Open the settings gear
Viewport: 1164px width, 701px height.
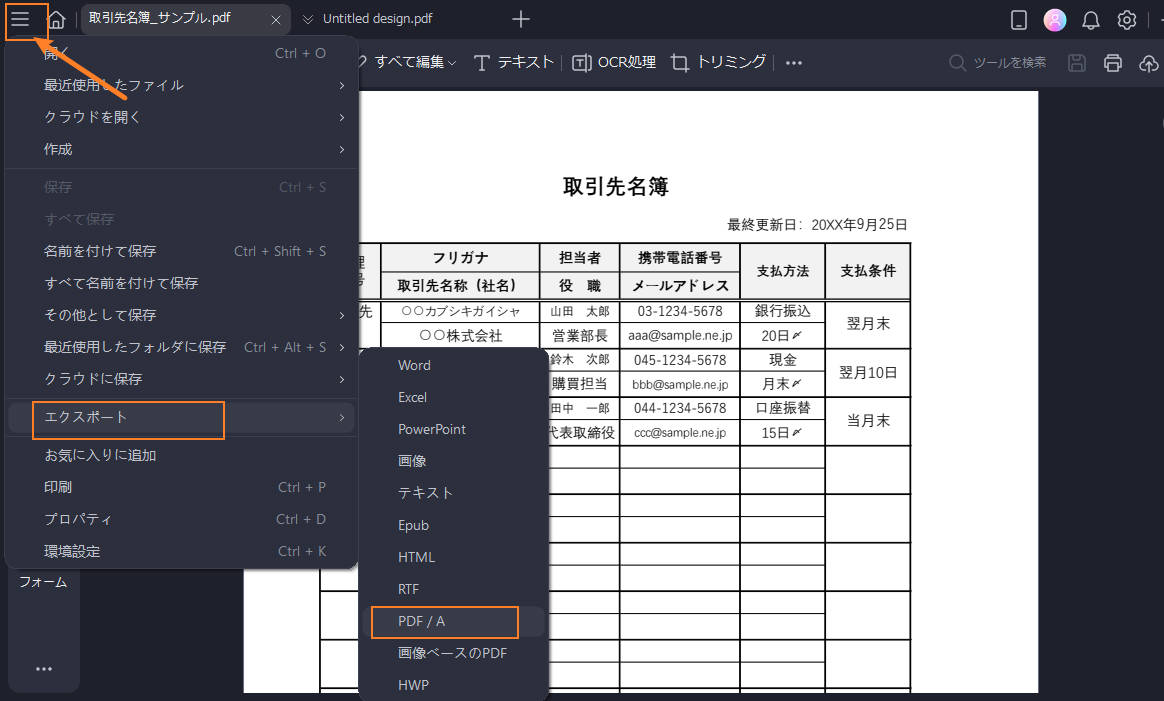pos(1125,19)
